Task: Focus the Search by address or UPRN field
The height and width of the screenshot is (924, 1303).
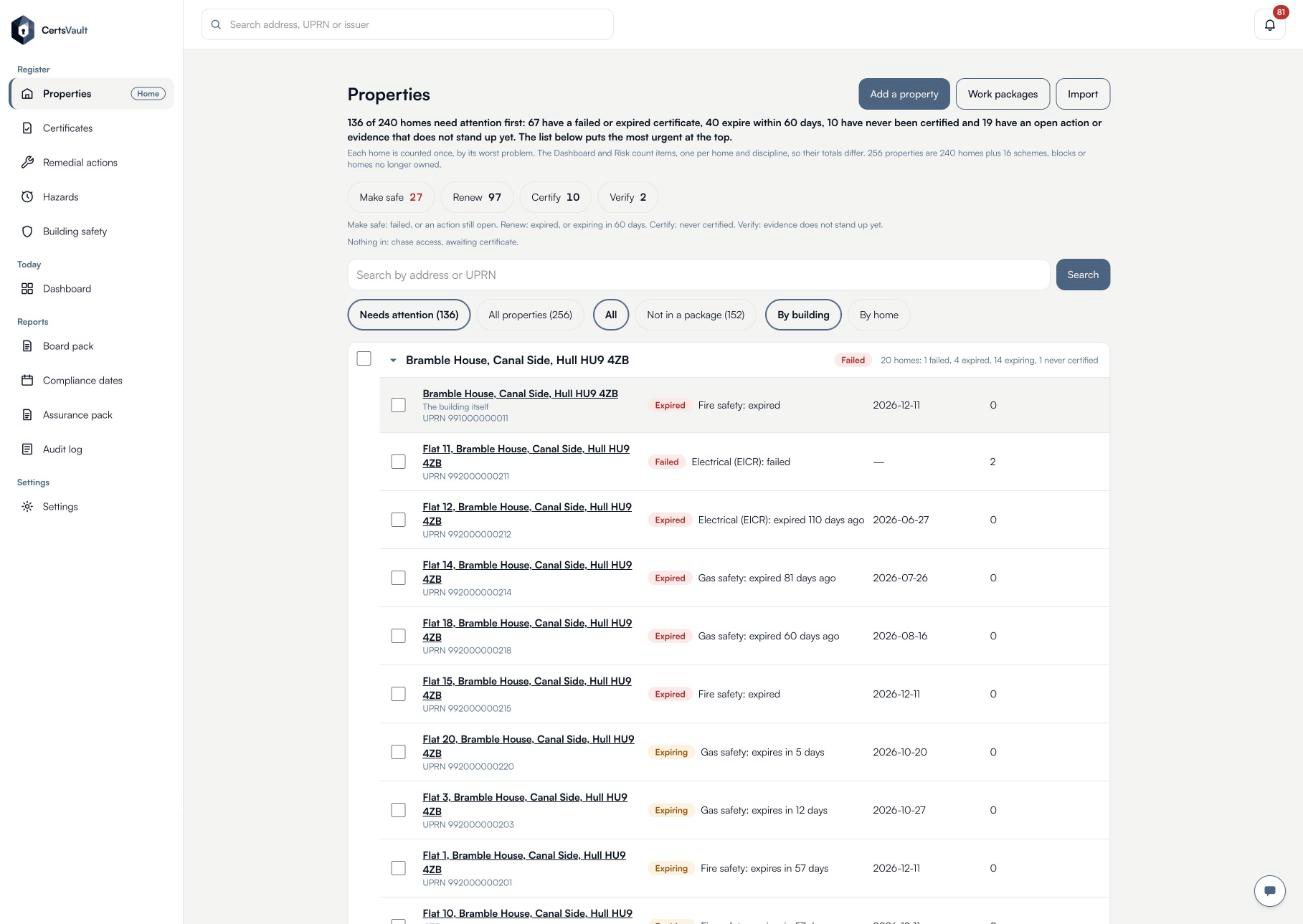Action: [x=699, y=275]
